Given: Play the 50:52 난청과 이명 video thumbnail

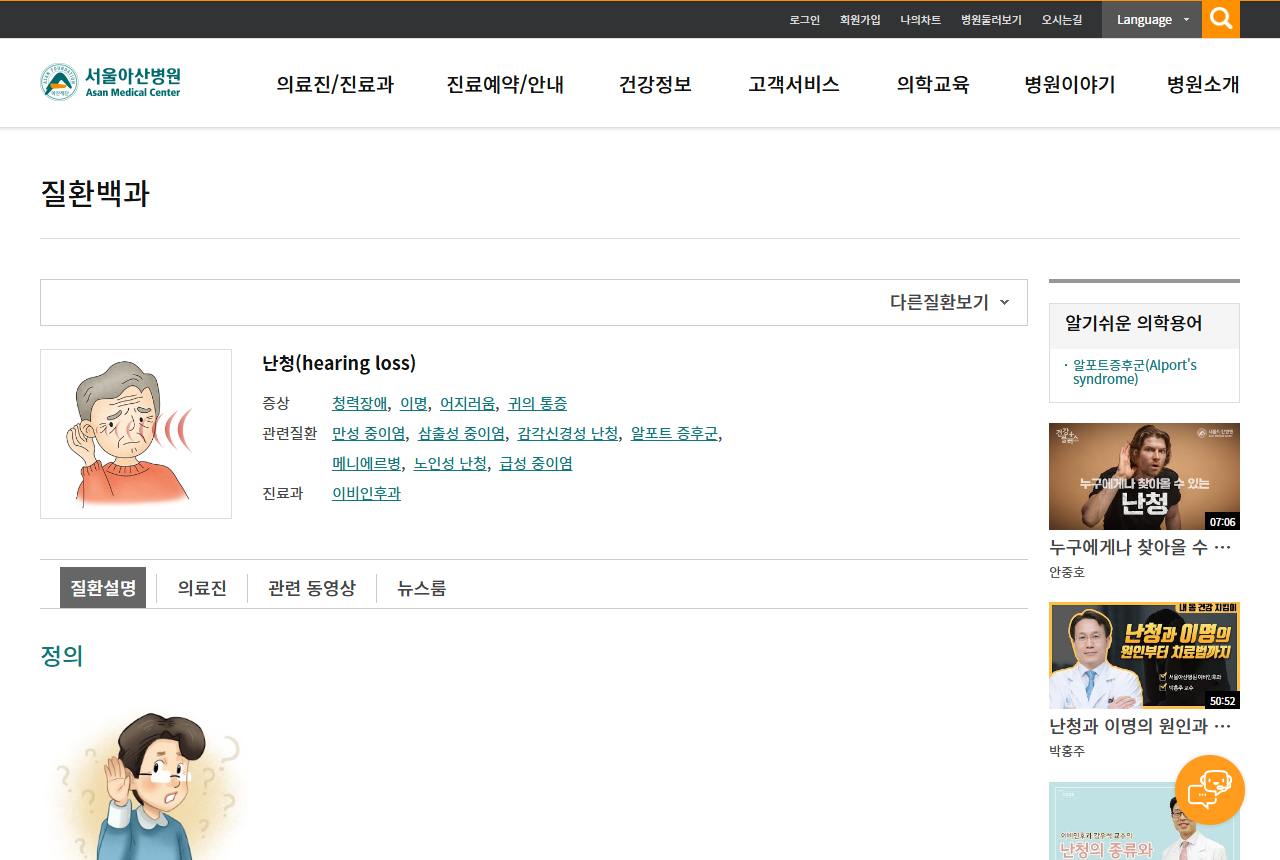Looking at the screenshot, I should pyautogui.click(x=1144, y=655).
